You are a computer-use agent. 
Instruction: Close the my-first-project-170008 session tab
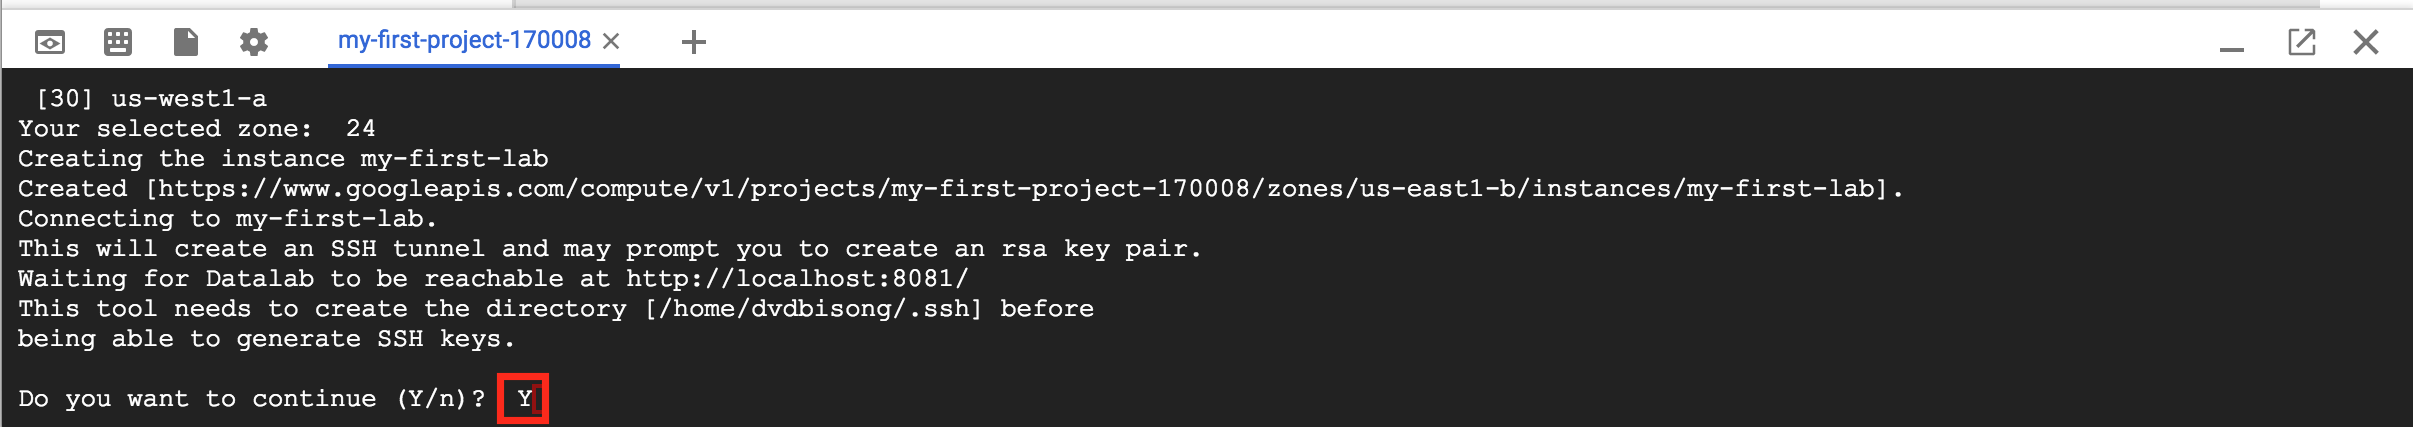coord(611,41)
